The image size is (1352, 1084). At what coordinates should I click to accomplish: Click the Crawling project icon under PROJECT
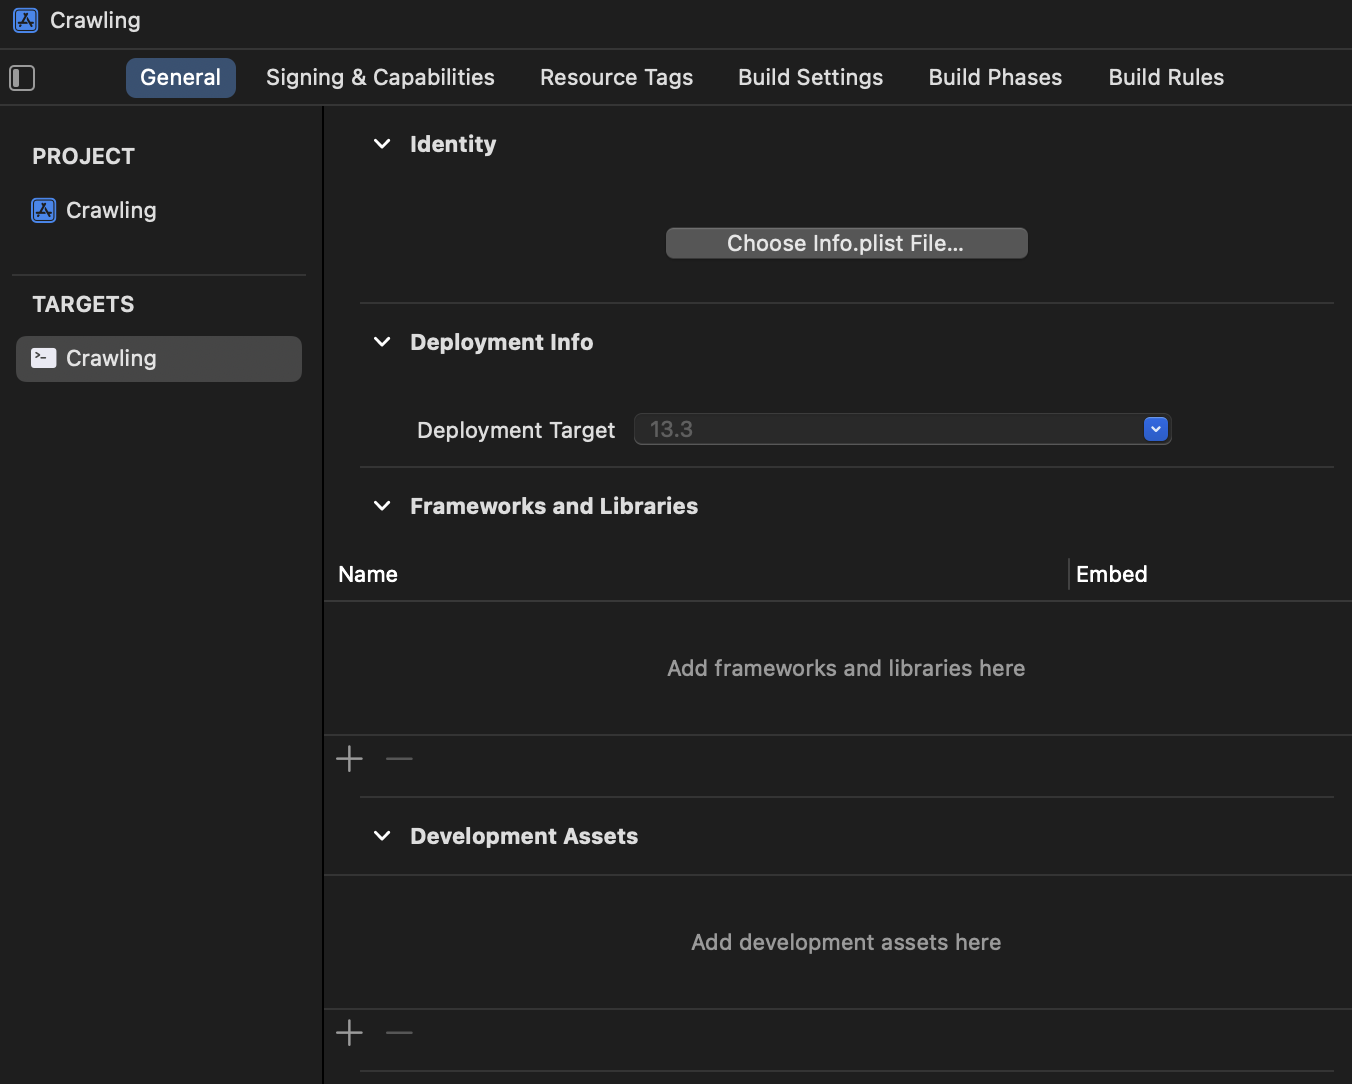coord(44,210)
